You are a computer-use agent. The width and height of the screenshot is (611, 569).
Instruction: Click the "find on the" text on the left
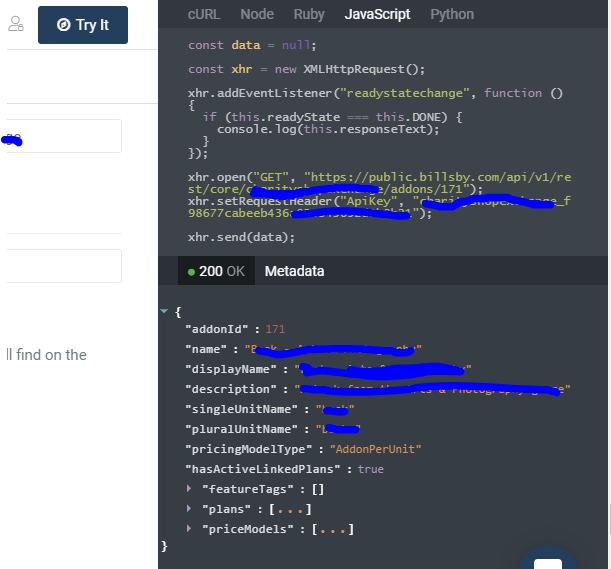[51, 355]
